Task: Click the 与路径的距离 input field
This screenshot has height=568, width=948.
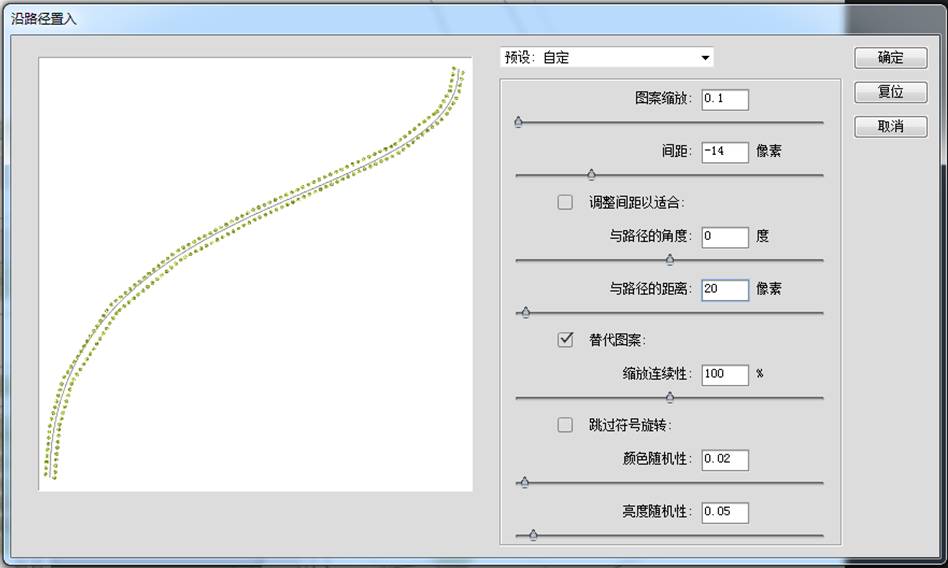Action: [x=725, y=289]
